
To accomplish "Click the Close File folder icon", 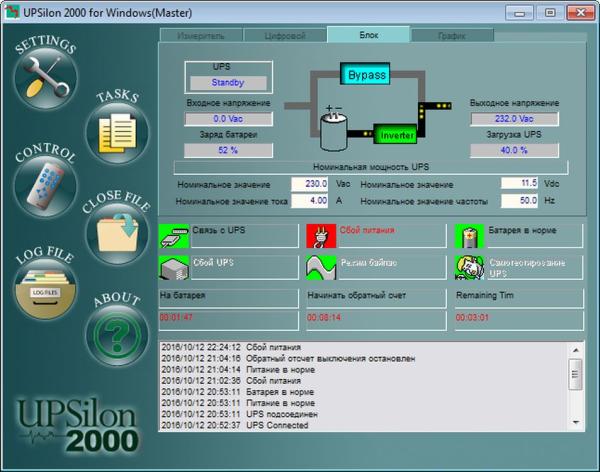I will 117,234.
